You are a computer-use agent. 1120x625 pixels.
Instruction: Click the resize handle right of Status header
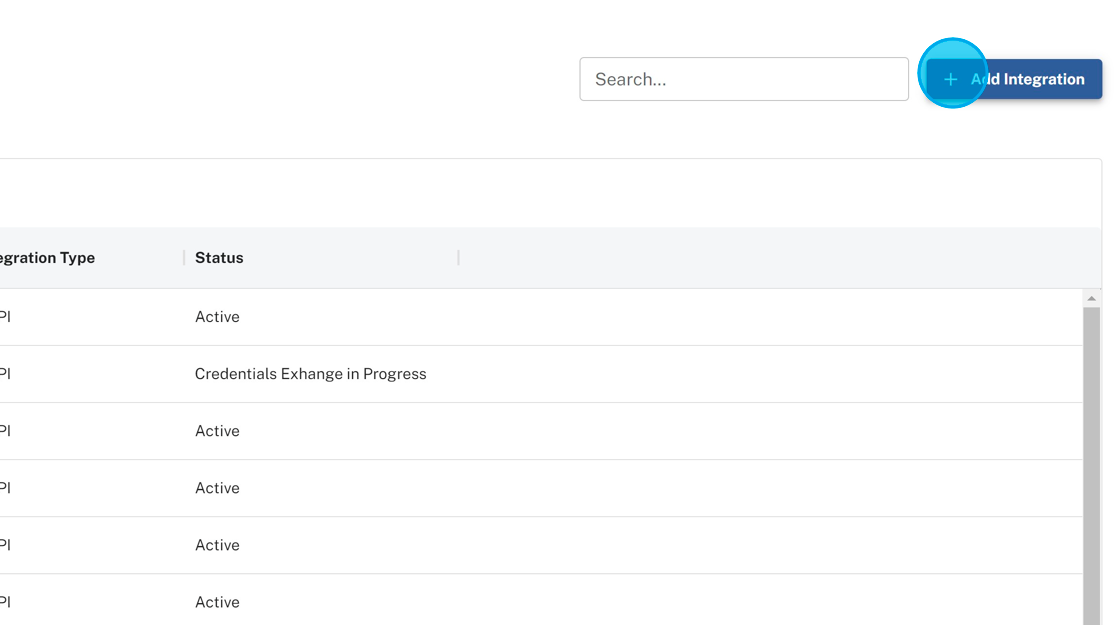pyautogui.click(x=458, y=258)
